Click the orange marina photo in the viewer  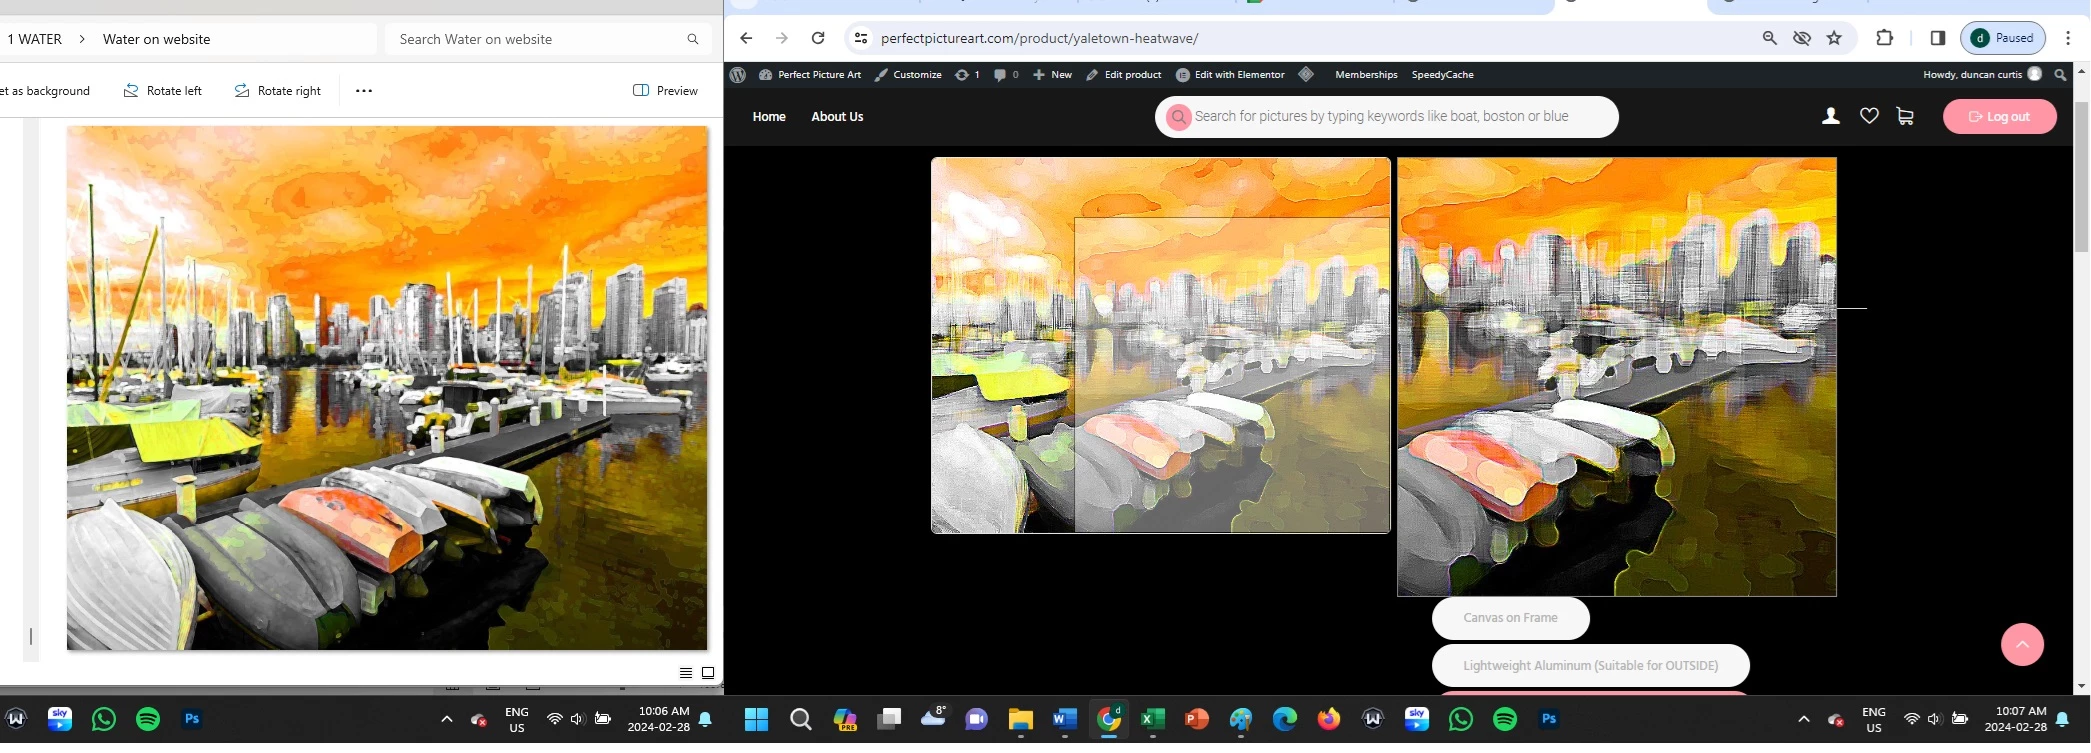(387, 388)
